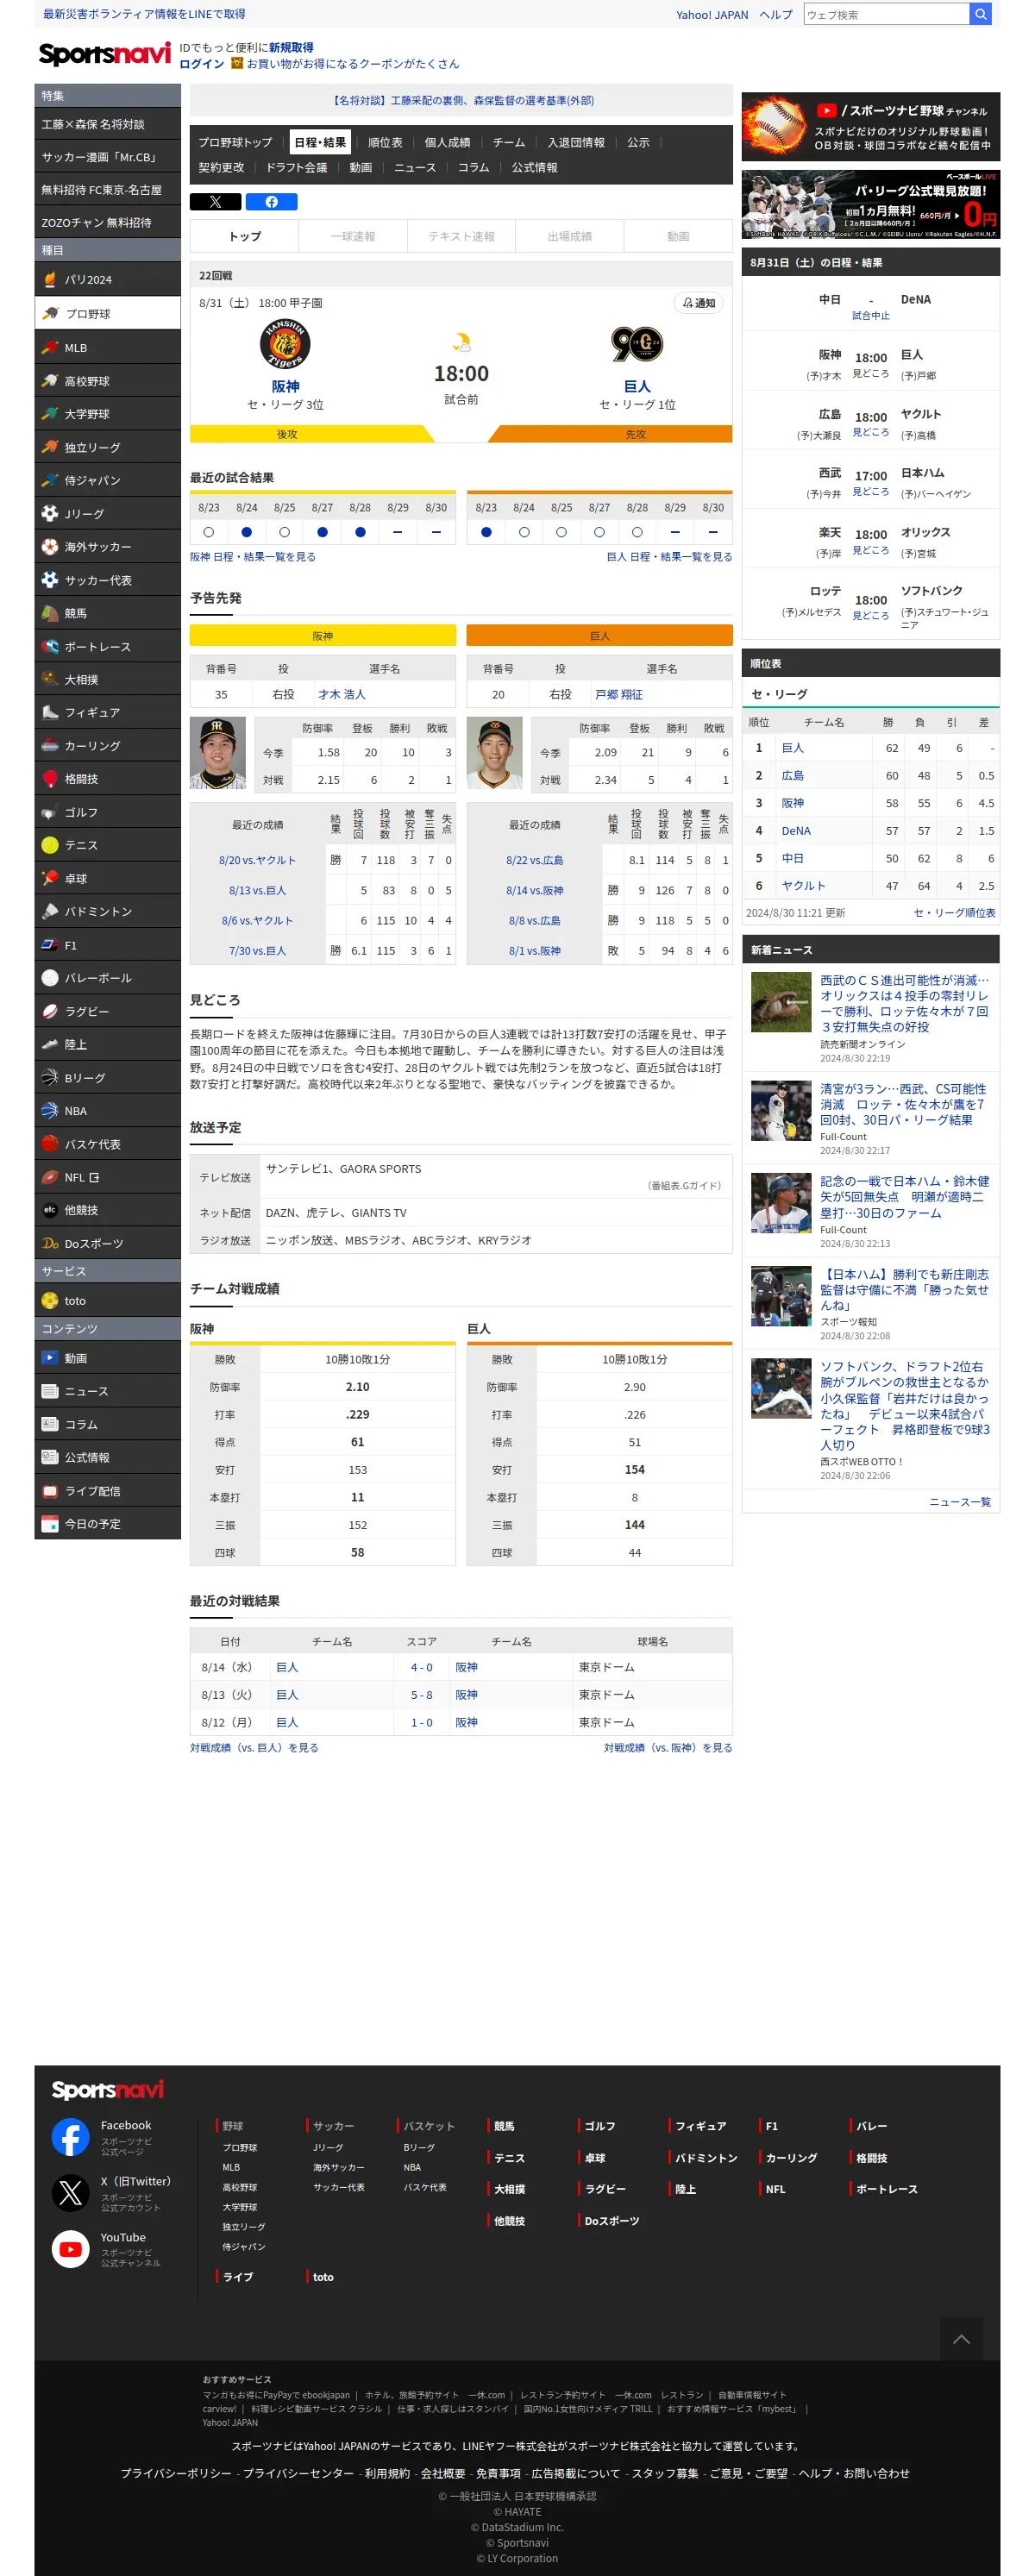Click the Yahoo! JAPAN header link
The width and height of the screenshot is (1035, 2576).
click(x=711, y=14)
